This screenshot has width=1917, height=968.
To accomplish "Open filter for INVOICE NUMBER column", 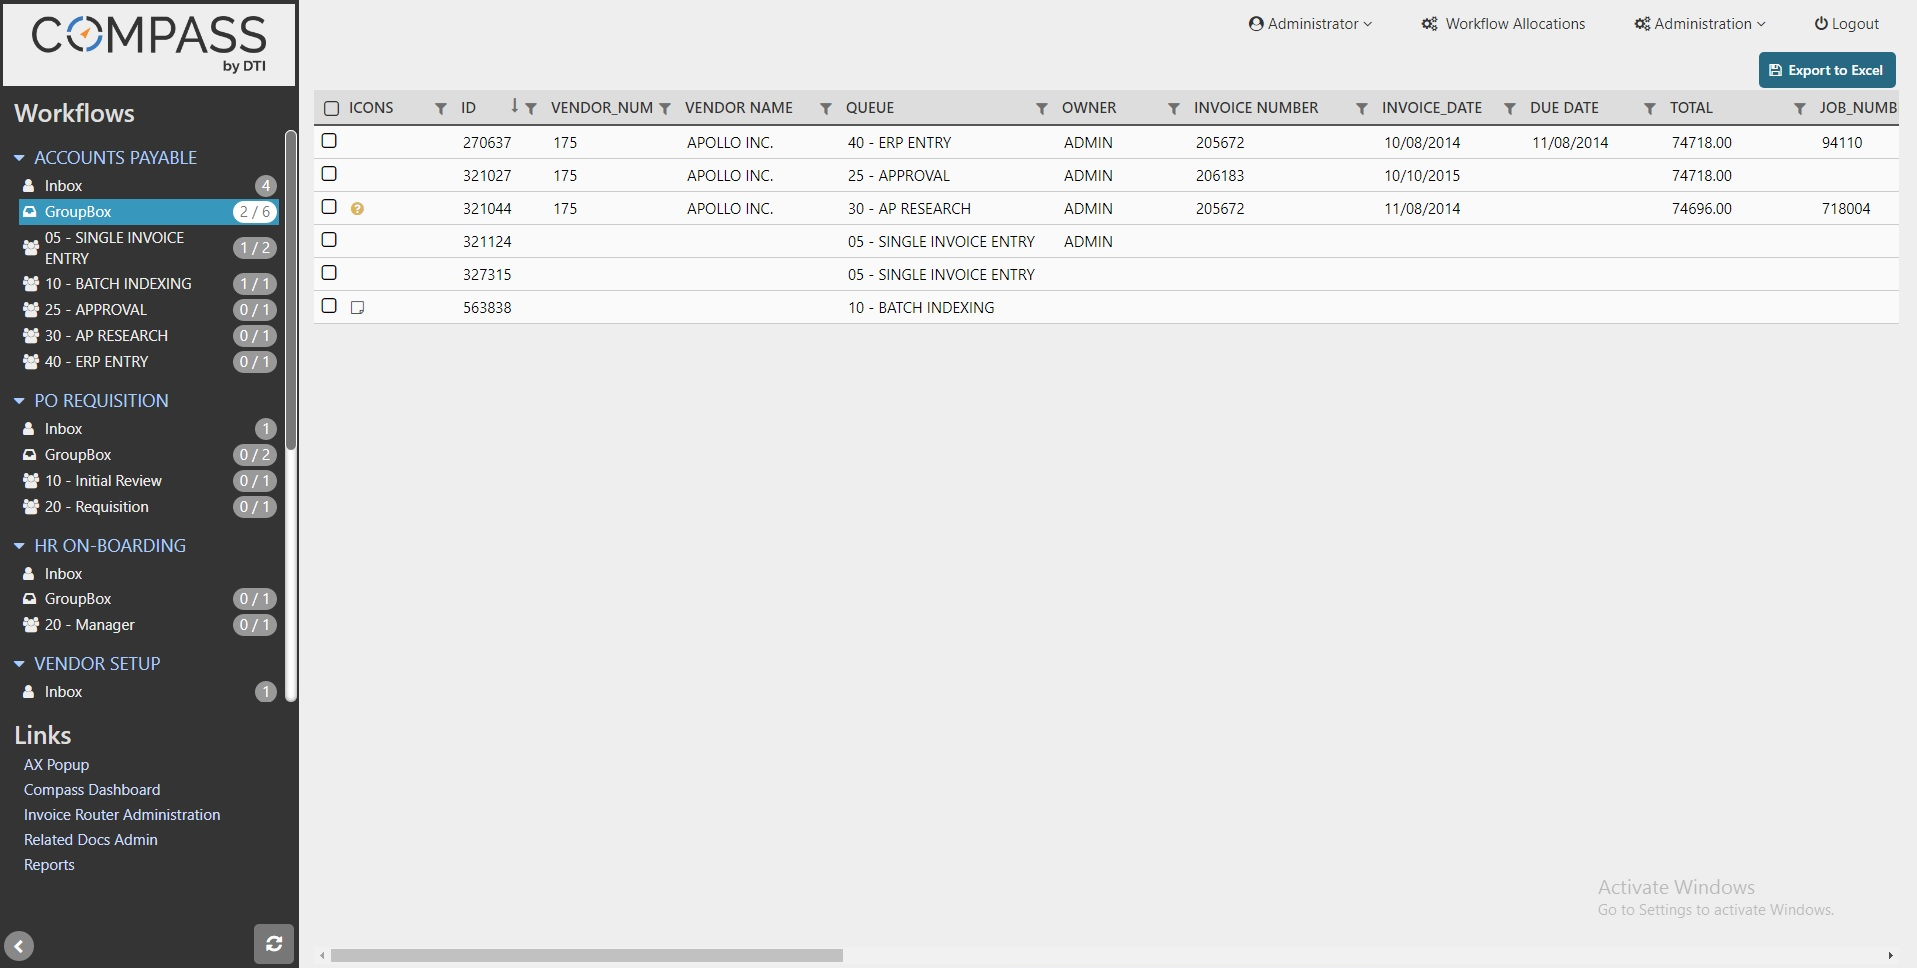I will pyautogui.click(x=1362, y=108).
